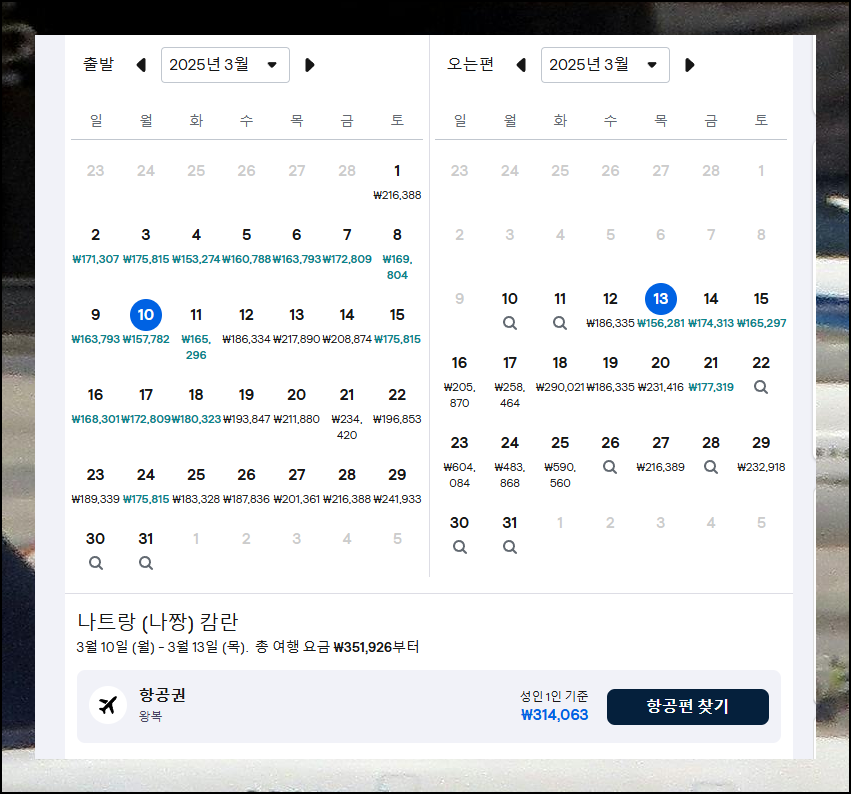
Task: Choose departure date March 11
Action: point(196,333)
